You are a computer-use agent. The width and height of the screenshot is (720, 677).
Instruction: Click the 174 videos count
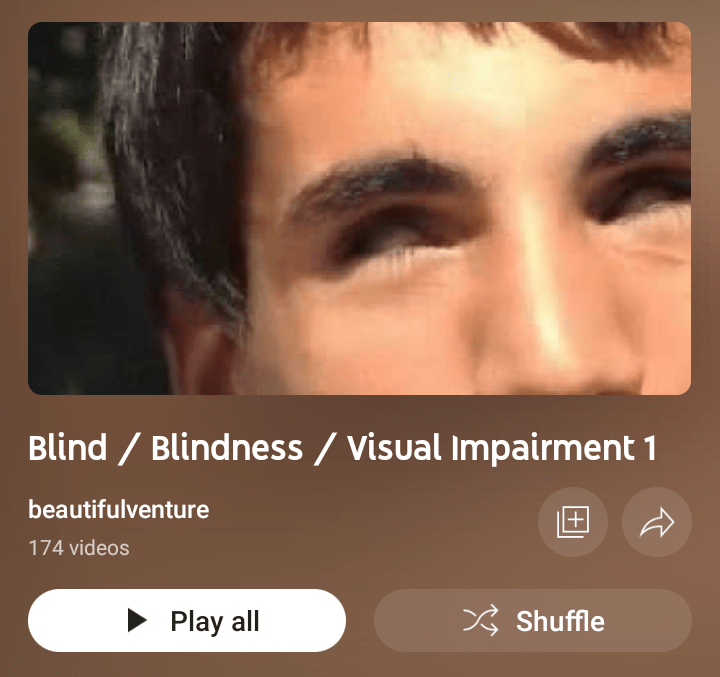click(x=79, y=548)
